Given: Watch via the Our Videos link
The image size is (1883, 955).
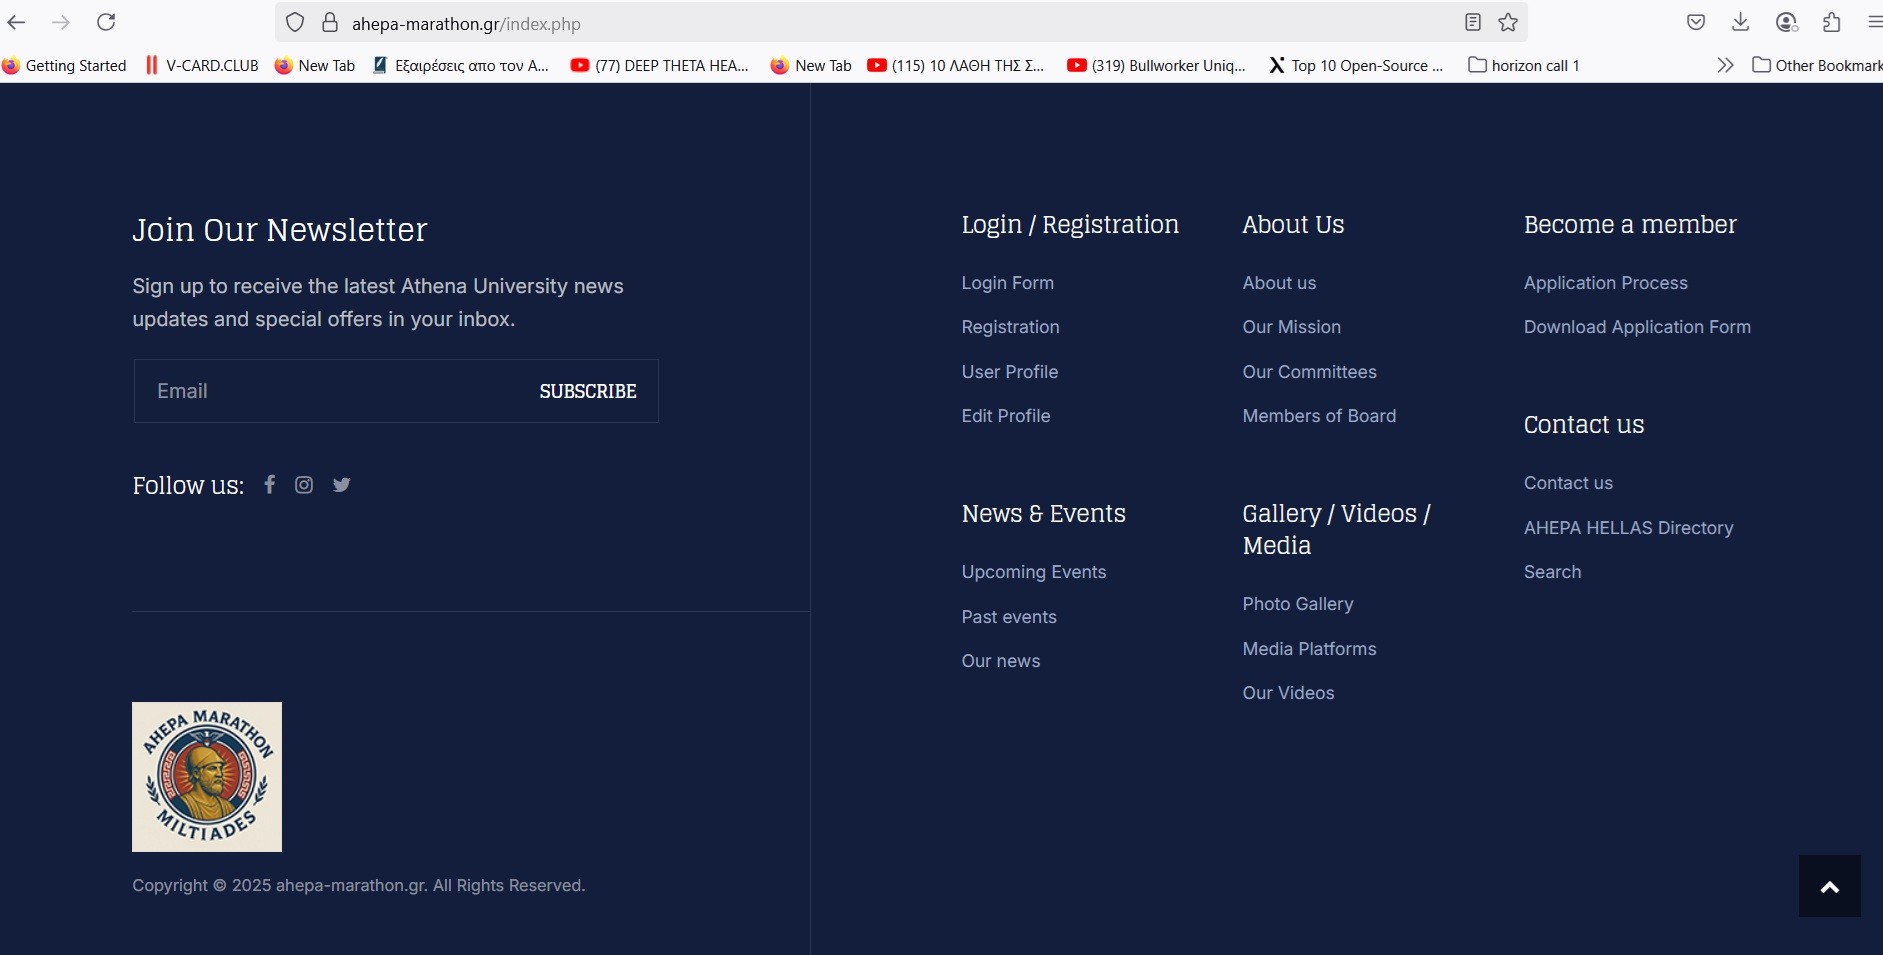Looking at the screenshot, I should point(1288,693).
